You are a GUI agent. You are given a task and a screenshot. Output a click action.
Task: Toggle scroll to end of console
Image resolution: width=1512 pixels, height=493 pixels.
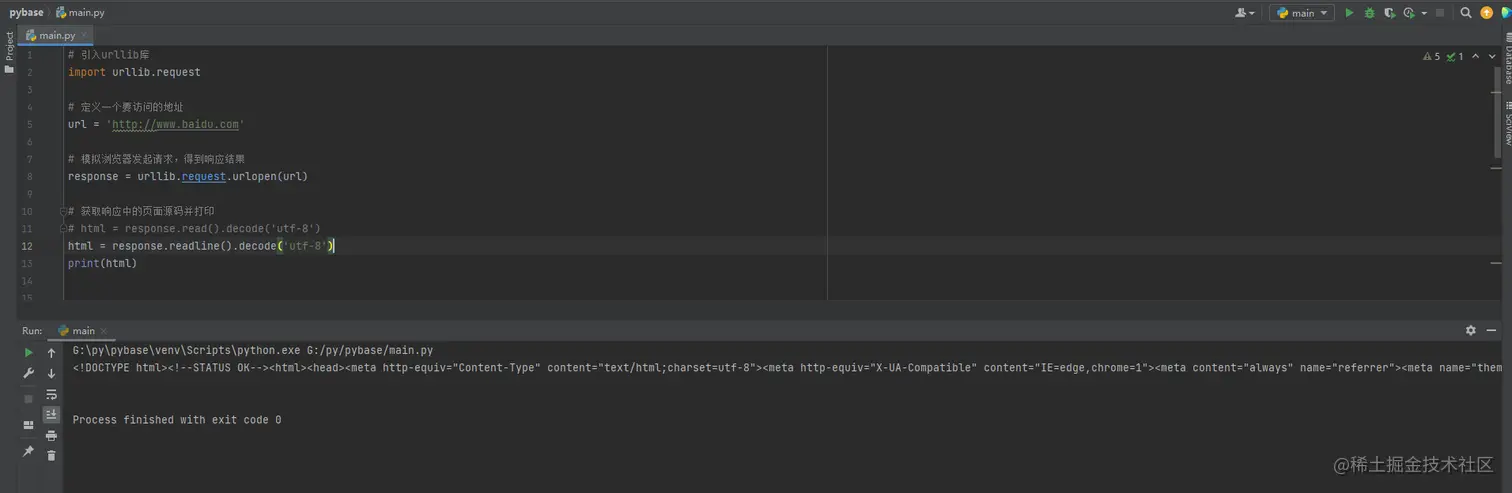52,414
